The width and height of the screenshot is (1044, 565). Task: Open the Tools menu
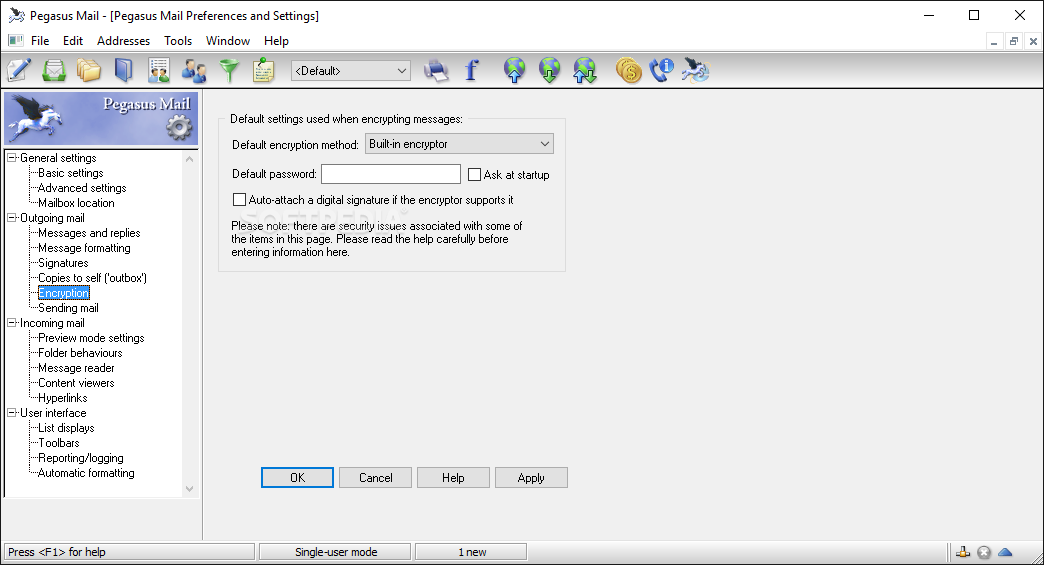pyautogui.click(x=178, y=41)
